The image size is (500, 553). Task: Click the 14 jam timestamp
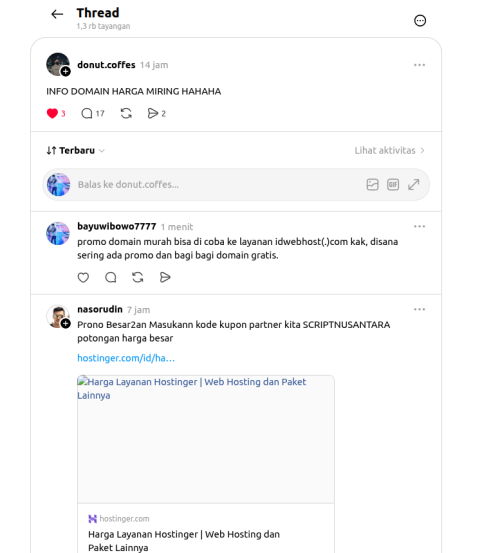pyautogui.click(x=154, y=65)
